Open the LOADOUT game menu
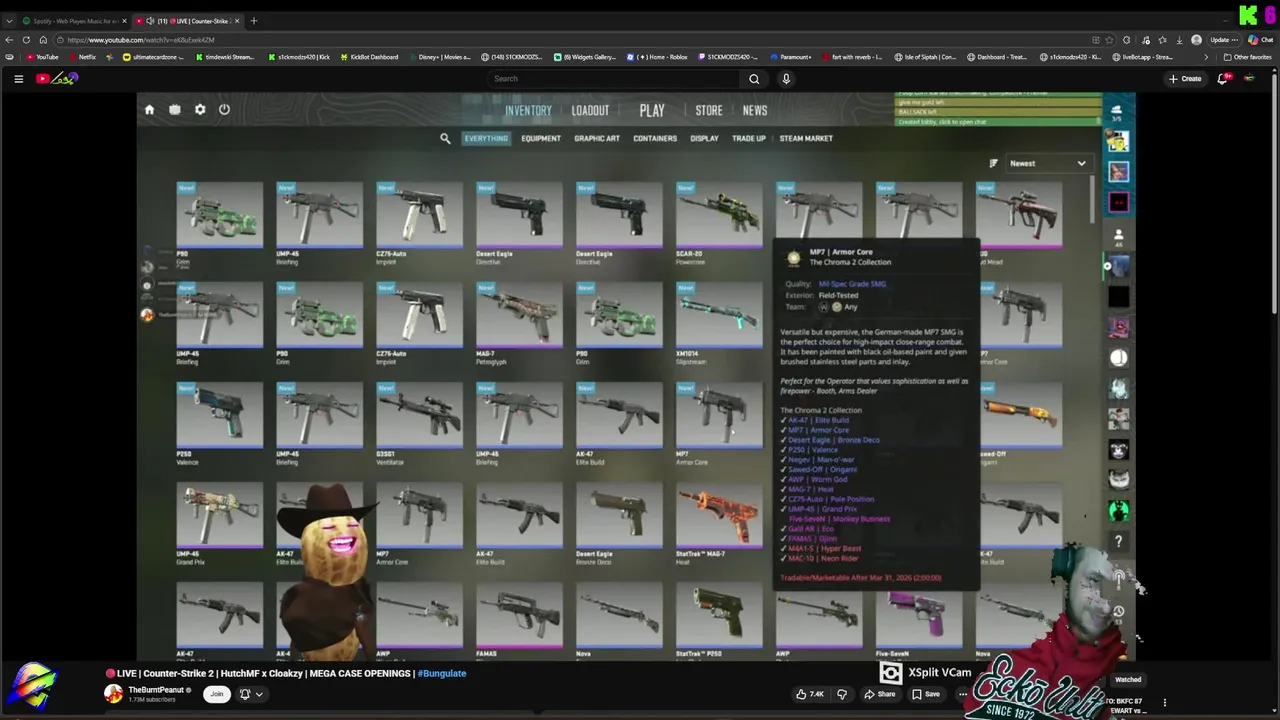 [590, 111]
